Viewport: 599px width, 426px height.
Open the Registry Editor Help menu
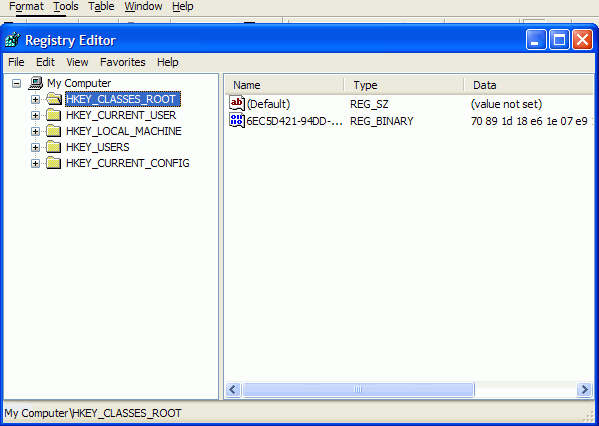tap(168, 62)
